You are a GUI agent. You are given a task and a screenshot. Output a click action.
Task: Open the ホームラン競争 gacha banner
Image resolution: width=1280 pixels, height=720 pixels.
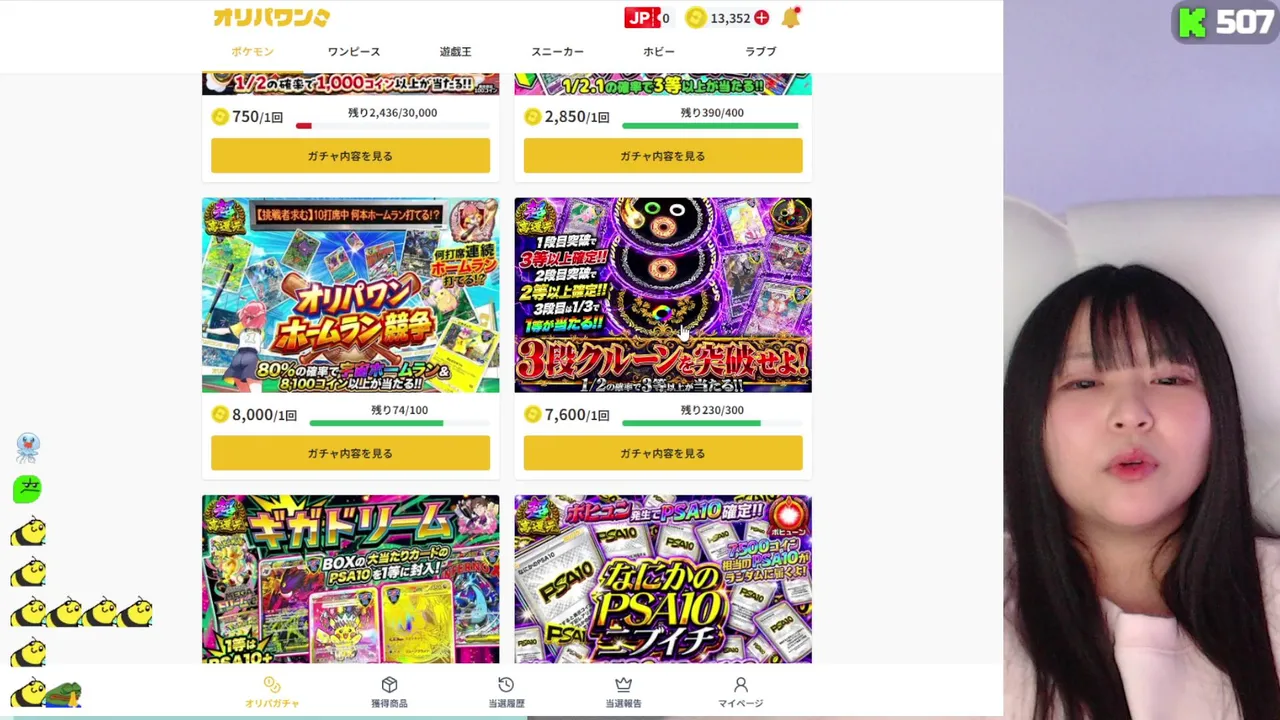coord(350,295)
